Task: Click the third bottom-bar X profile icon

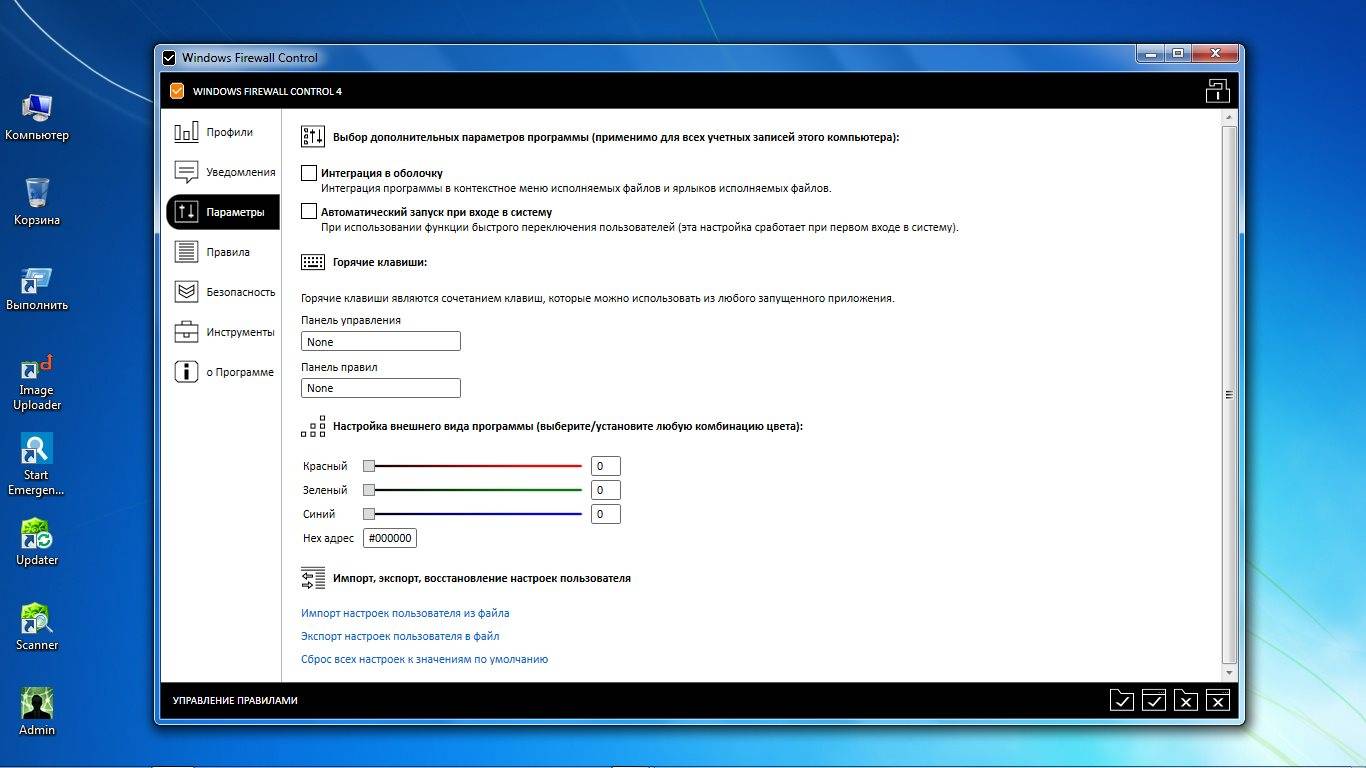Action: (1186, 700)
